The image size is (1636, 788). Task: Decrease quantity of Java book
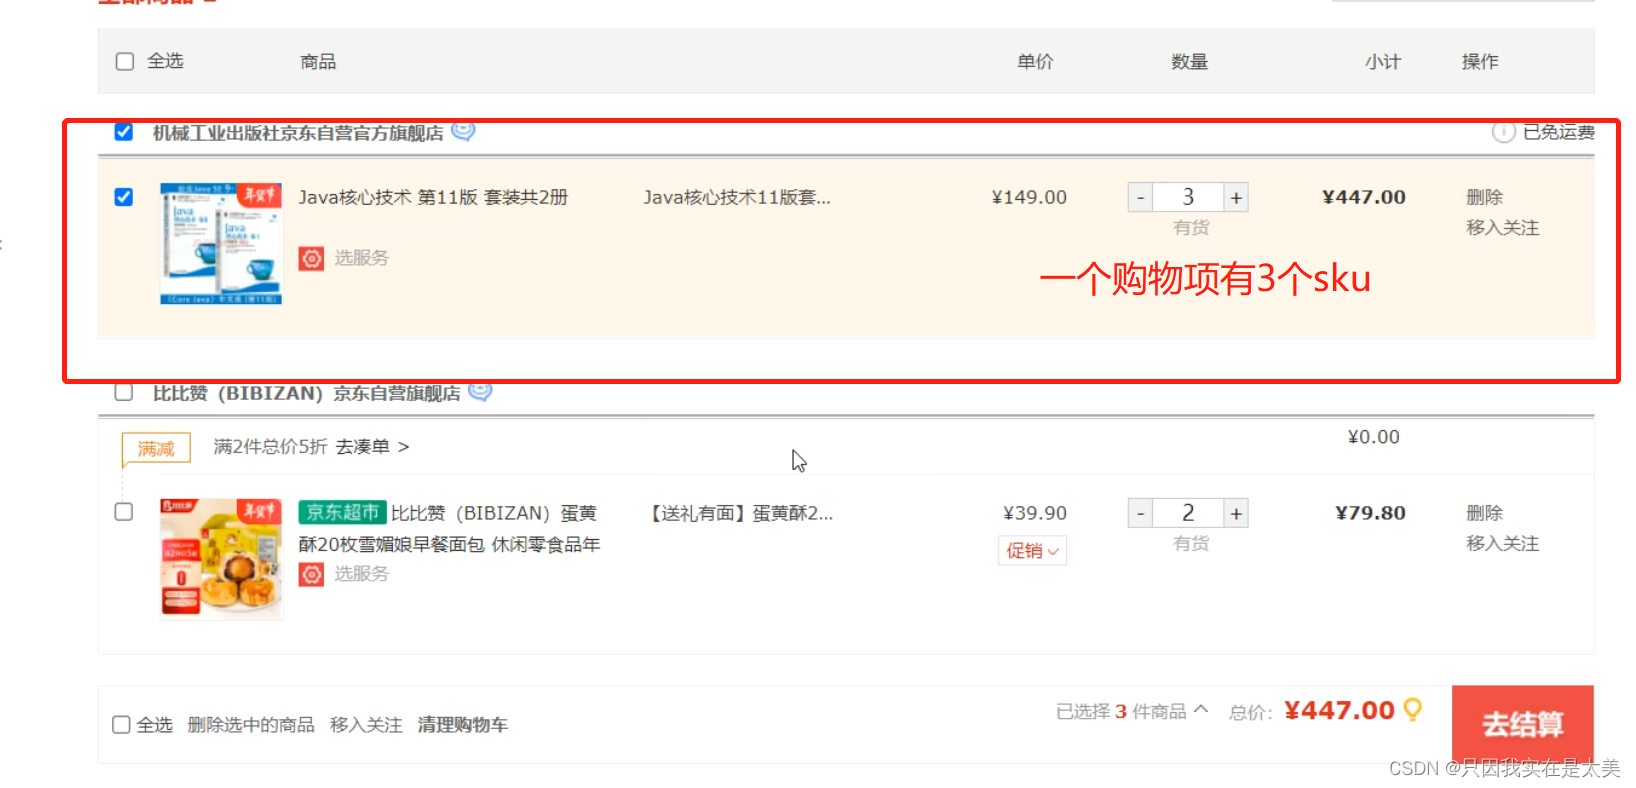(x=1140, y=198)
